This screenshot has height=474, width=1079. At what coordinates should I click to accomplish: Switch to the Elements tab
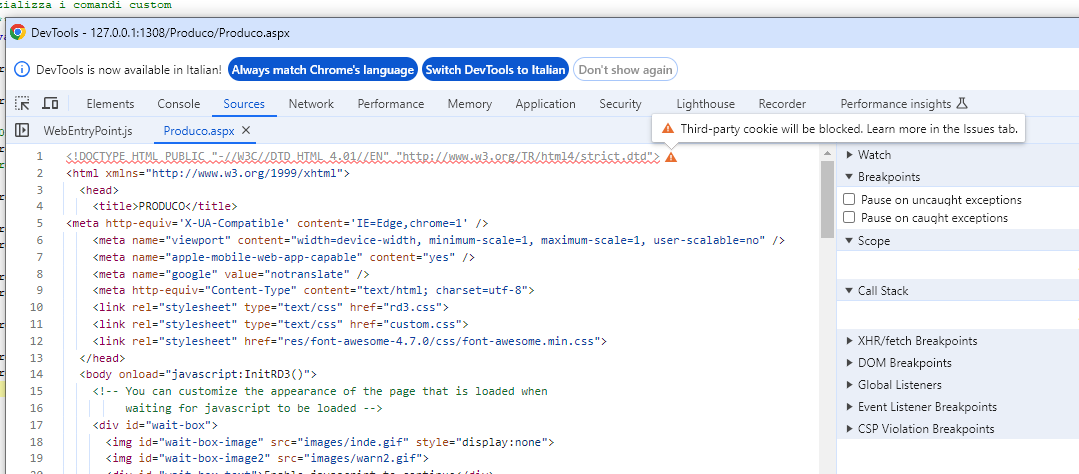[110, 104]
